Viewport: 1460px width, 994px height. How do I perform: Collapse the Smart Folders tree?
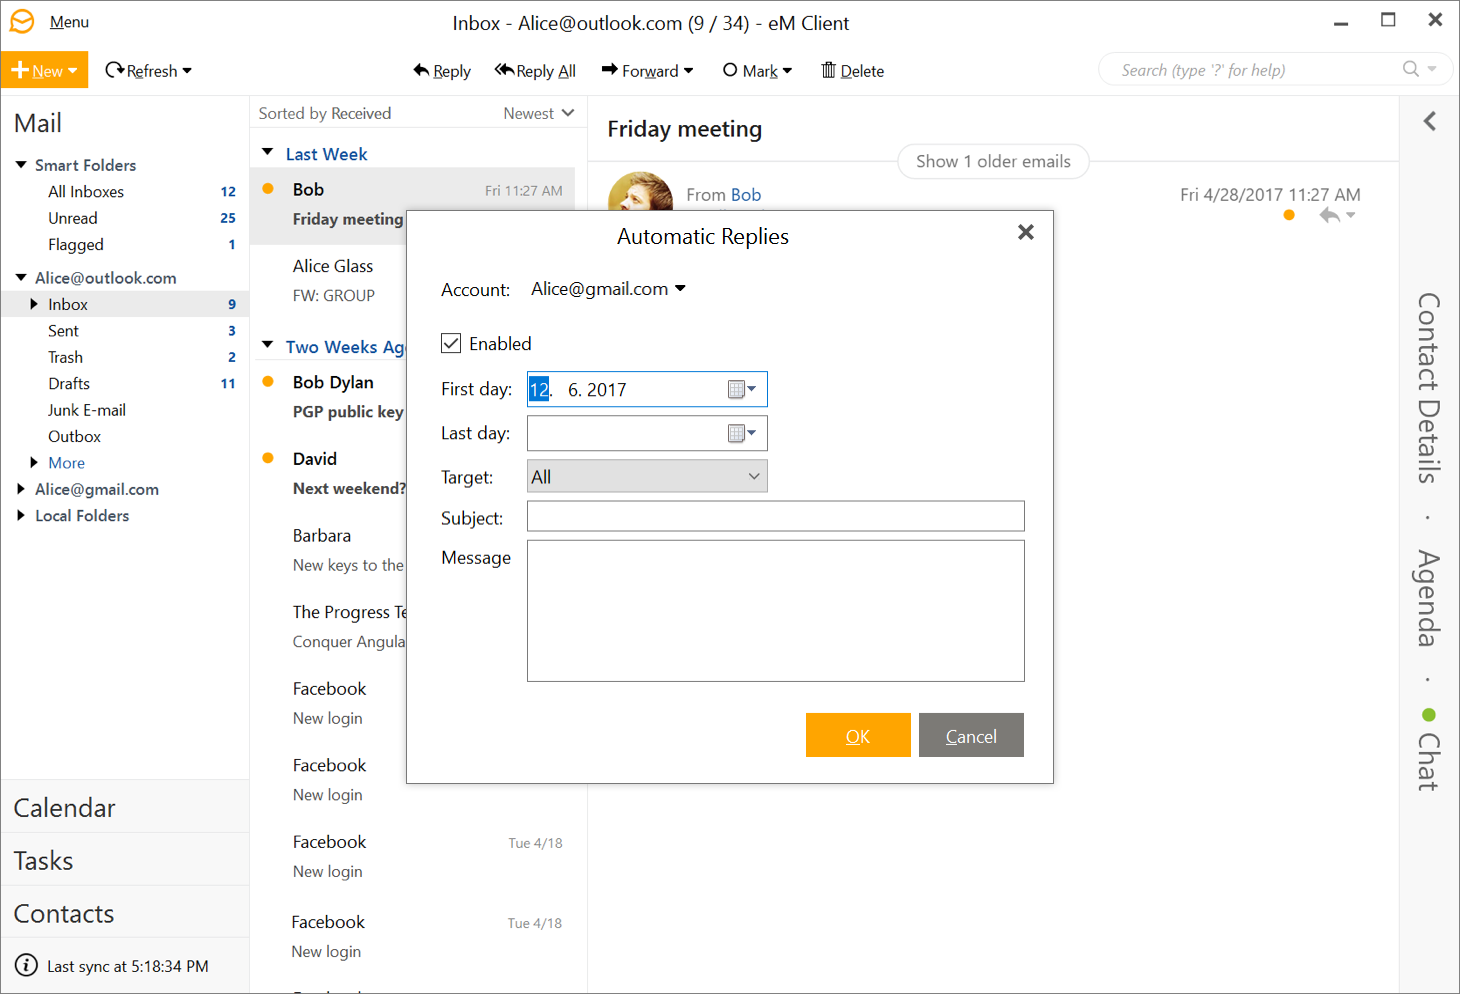pos(21,165)
